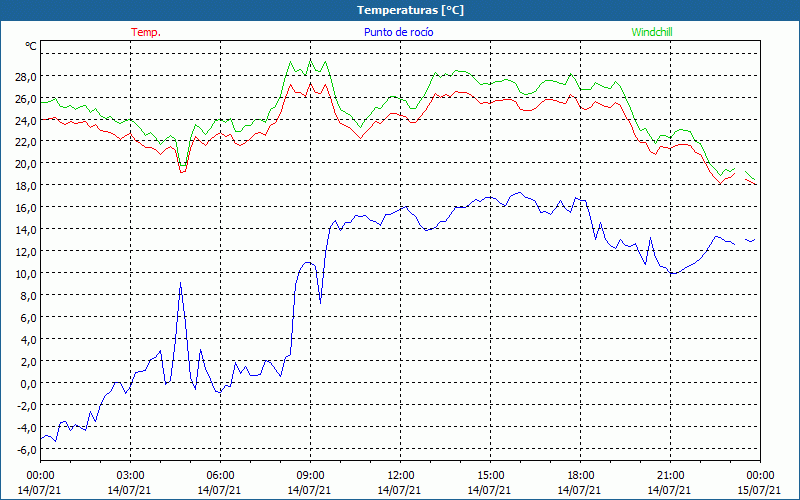Click the 09:00 time axis label
The width and height of the screenshot is (800, 500).
click(x=310, y=476)
